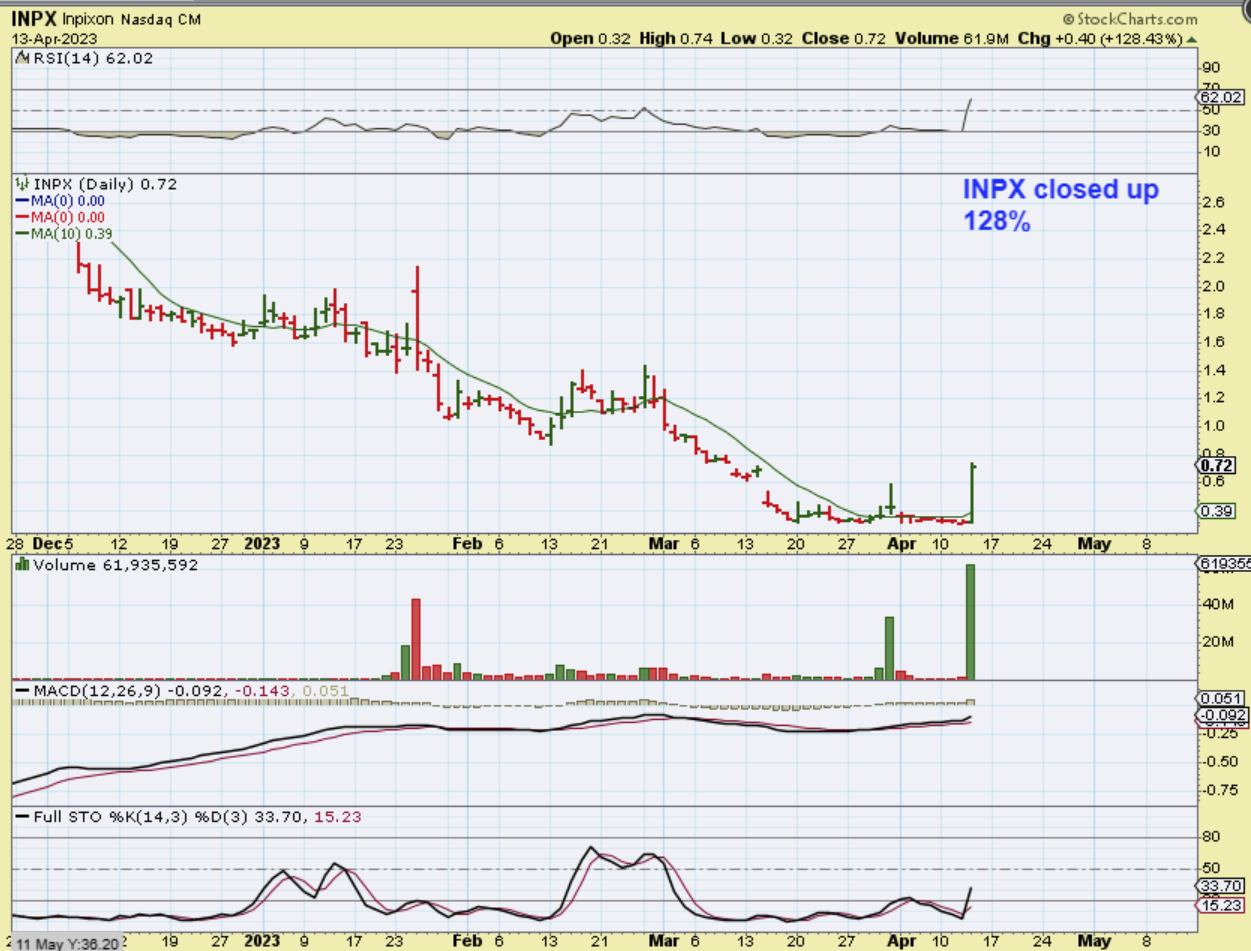Viewport: 1251px width, 951px height.
Task: Click the -0.092 MACD axis tag
Action: [x=1223, y=715]
